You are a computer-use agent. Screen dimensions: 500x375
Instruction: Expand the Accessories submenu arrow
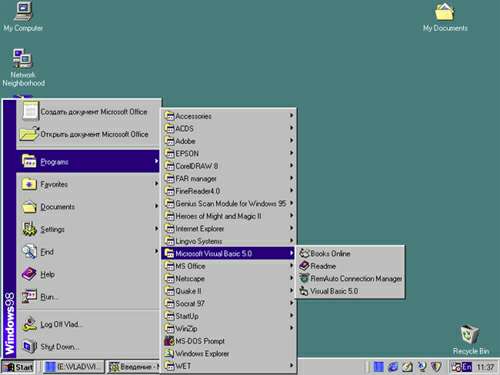[291, 115]
